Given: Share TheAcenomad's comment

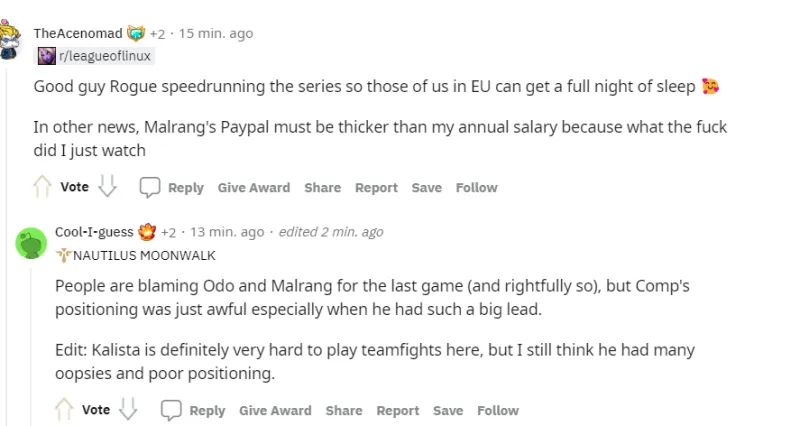Looking at the screenshot, I should [x=322, y=187].
